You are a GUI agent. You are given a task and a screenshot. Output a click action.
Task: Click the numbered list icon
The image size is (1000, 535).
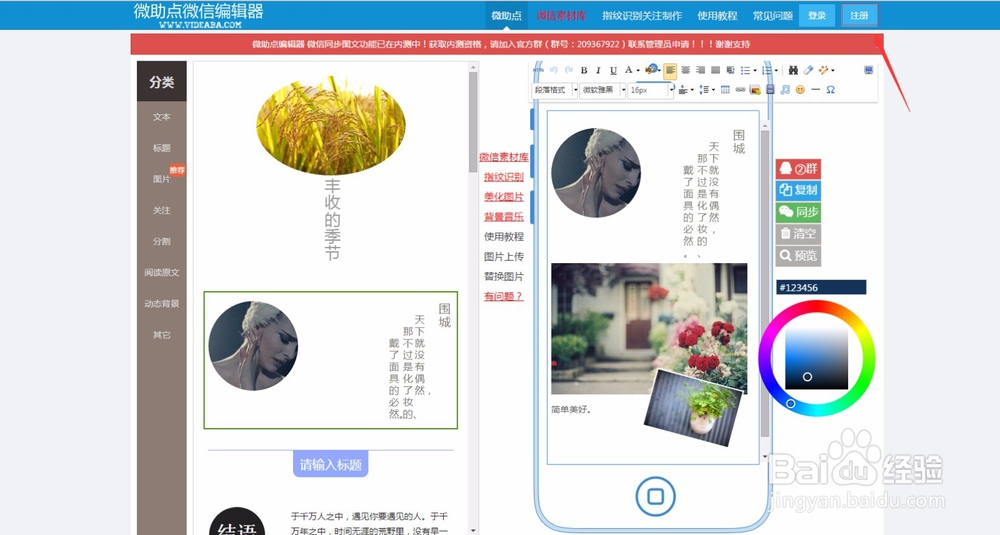pyautogui.click(x=766, y=70)
